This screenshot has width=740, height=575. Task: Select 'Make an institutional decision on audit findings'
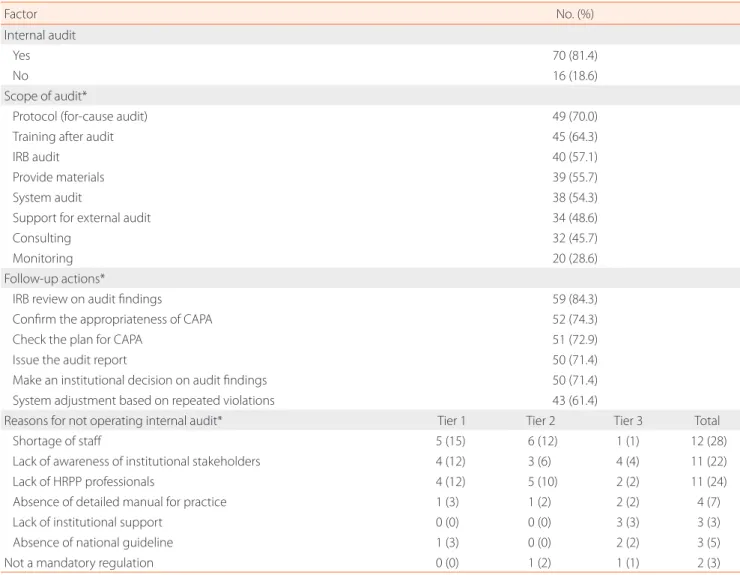point(140,381)
